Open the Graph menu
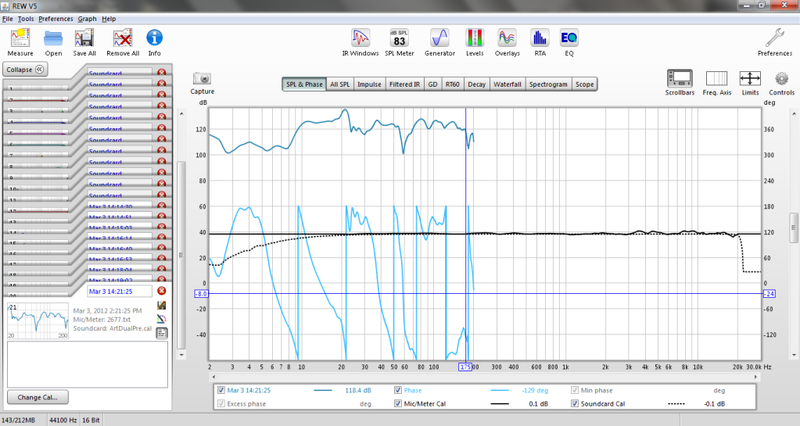This screenshot has width=800, height=426. tap(87, 19)
